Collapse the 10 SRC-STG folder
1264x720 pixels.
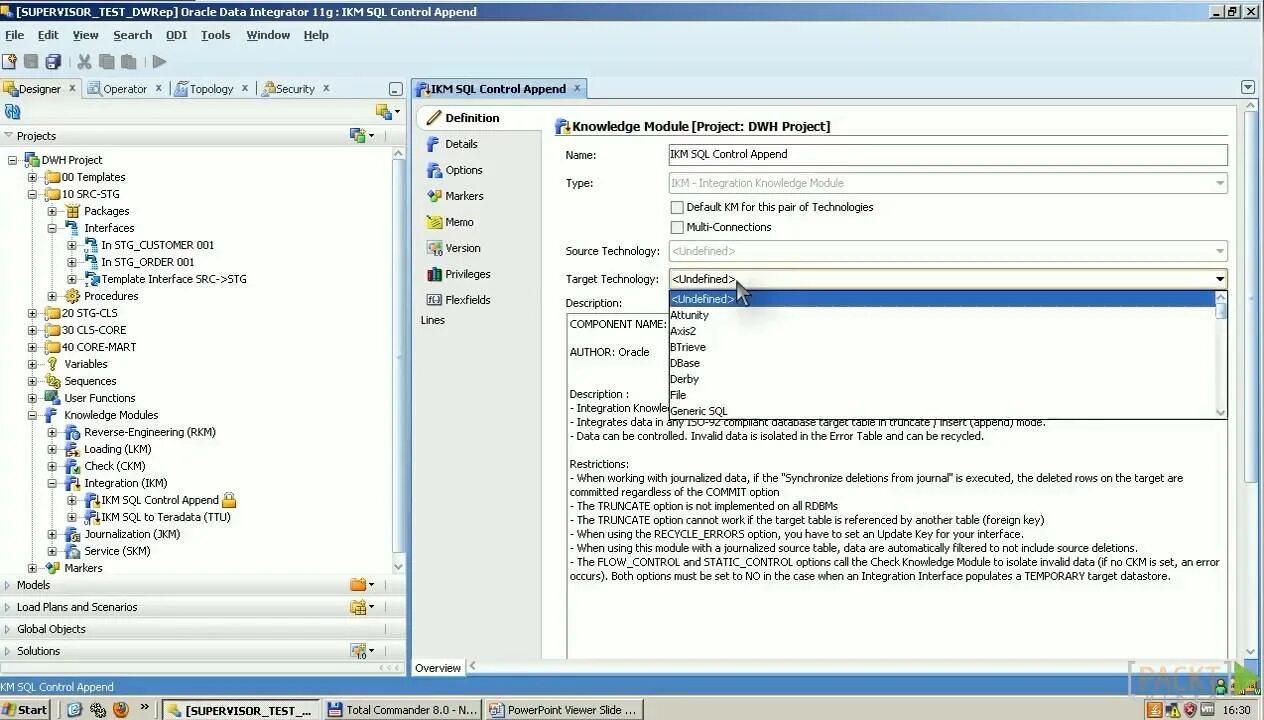tap(32, 194)
